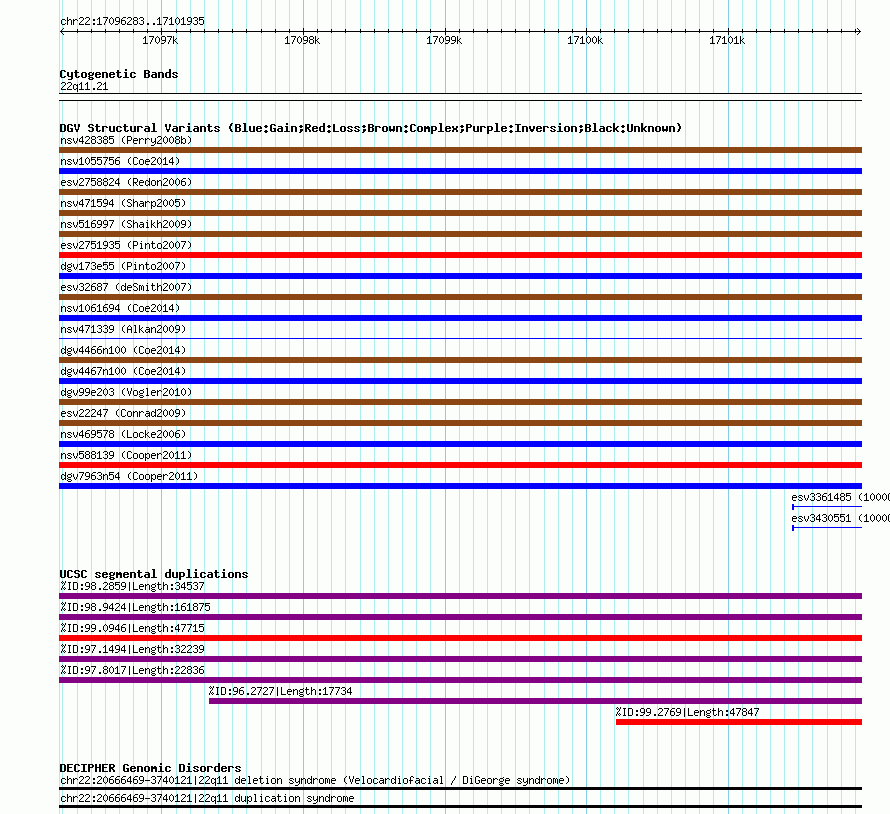Open the nsv1055756 (Coe2014) variant label
This screenshot has height=814, width=890.
(x=120, y=161)
